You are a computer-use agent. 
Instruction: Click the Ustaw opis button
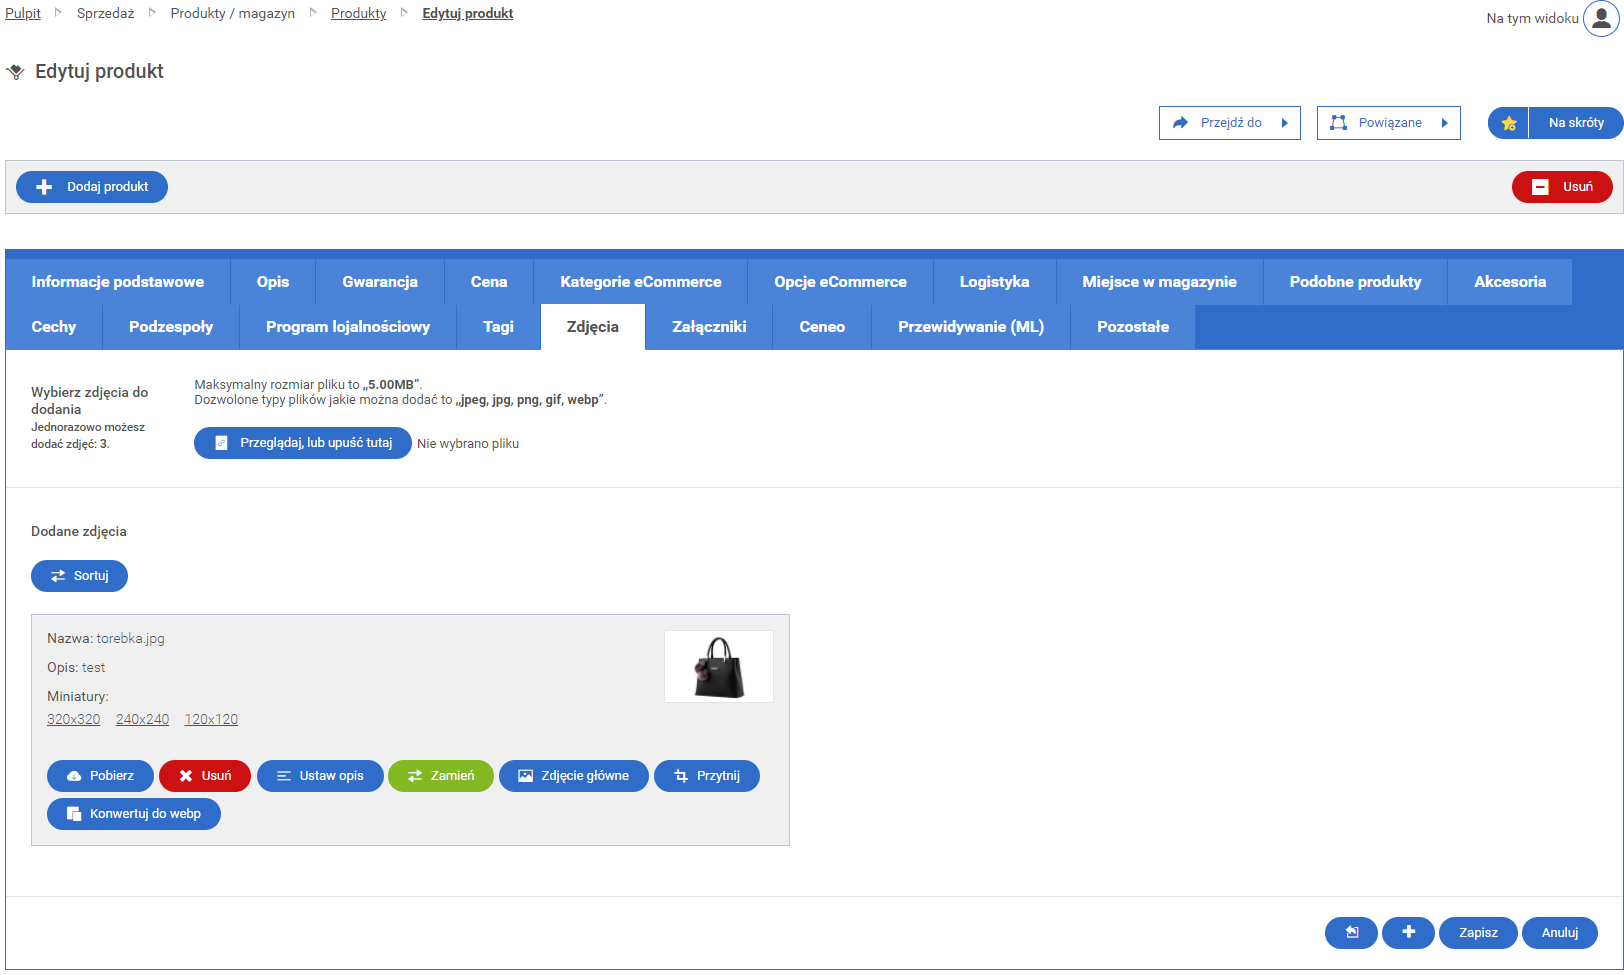(320, 776)
